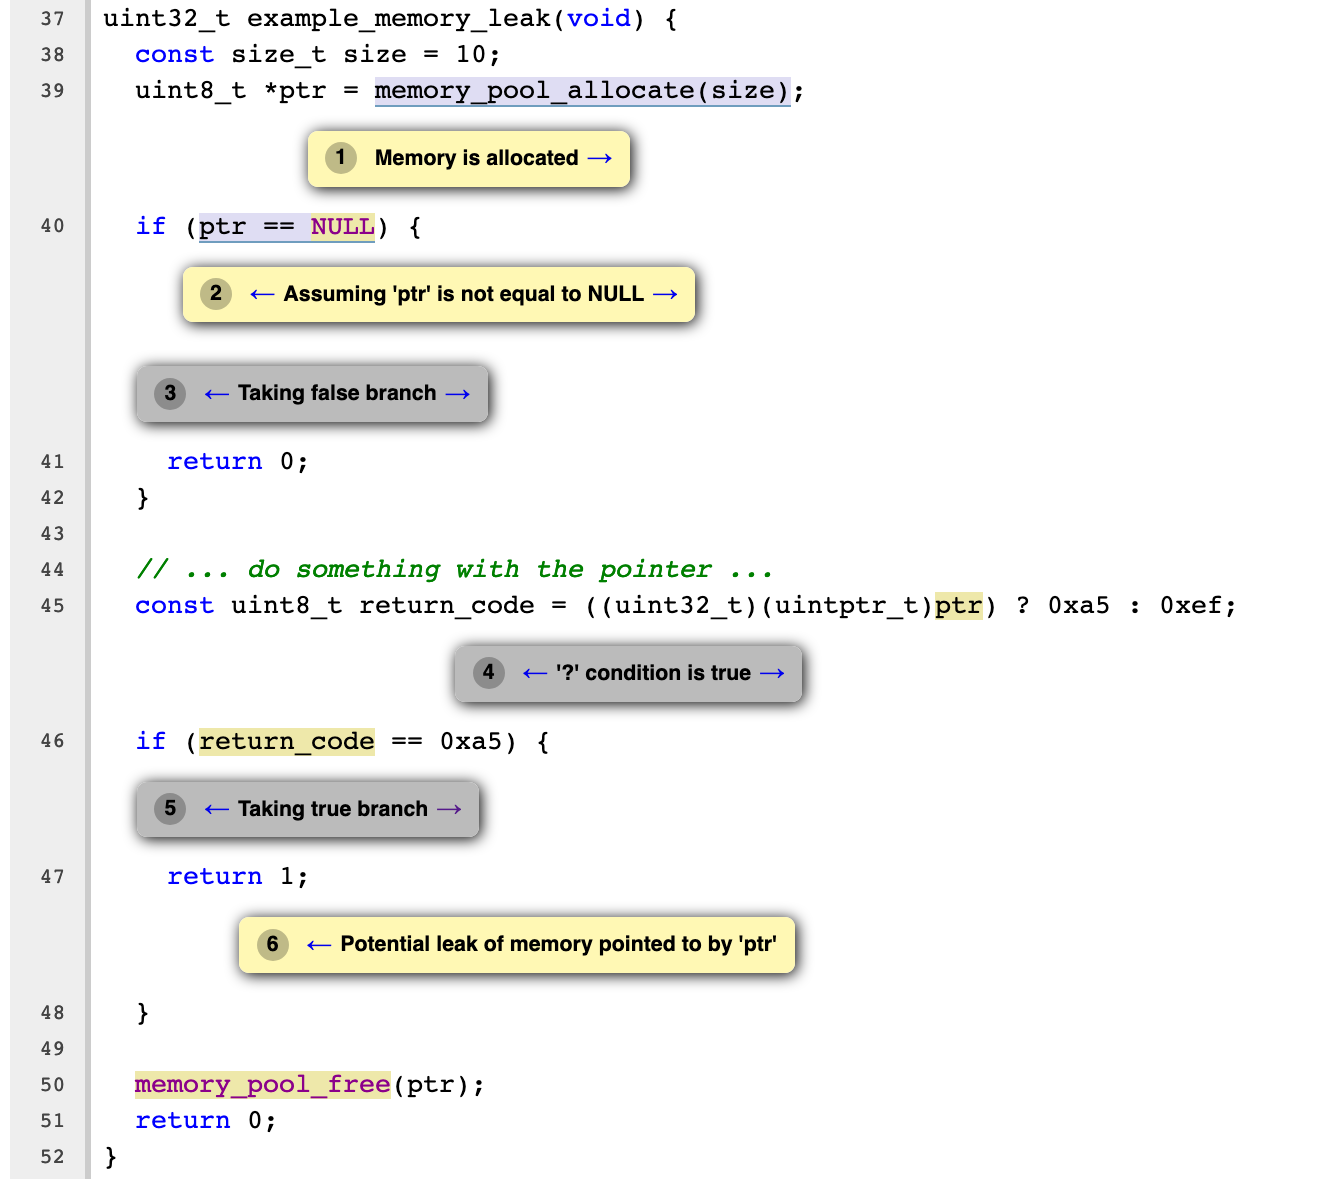Viewport: 1342px width, 1179px height.
Task: Click the highlighted memory_pool_allocate(size) call
Action: (582, 91)
